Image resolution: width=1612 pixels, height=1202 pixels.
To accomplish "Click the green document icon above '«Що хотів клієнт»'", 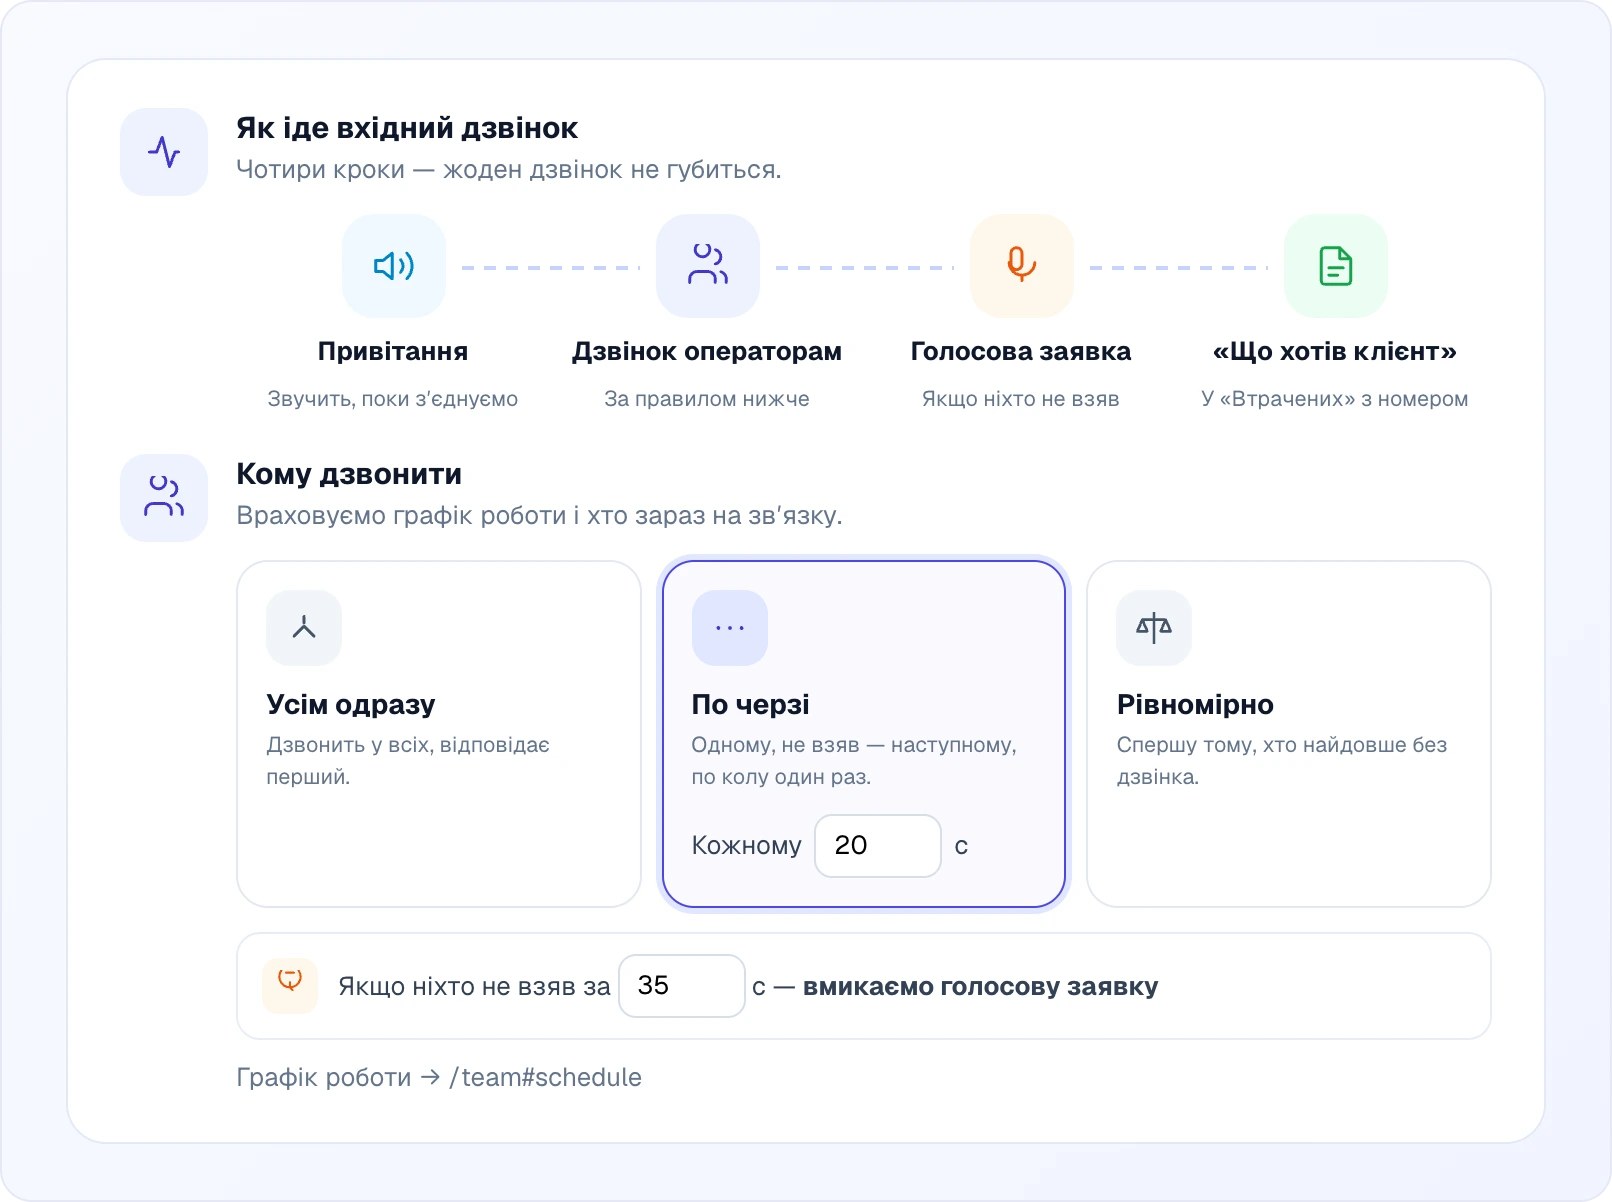I will point(1336,266).
